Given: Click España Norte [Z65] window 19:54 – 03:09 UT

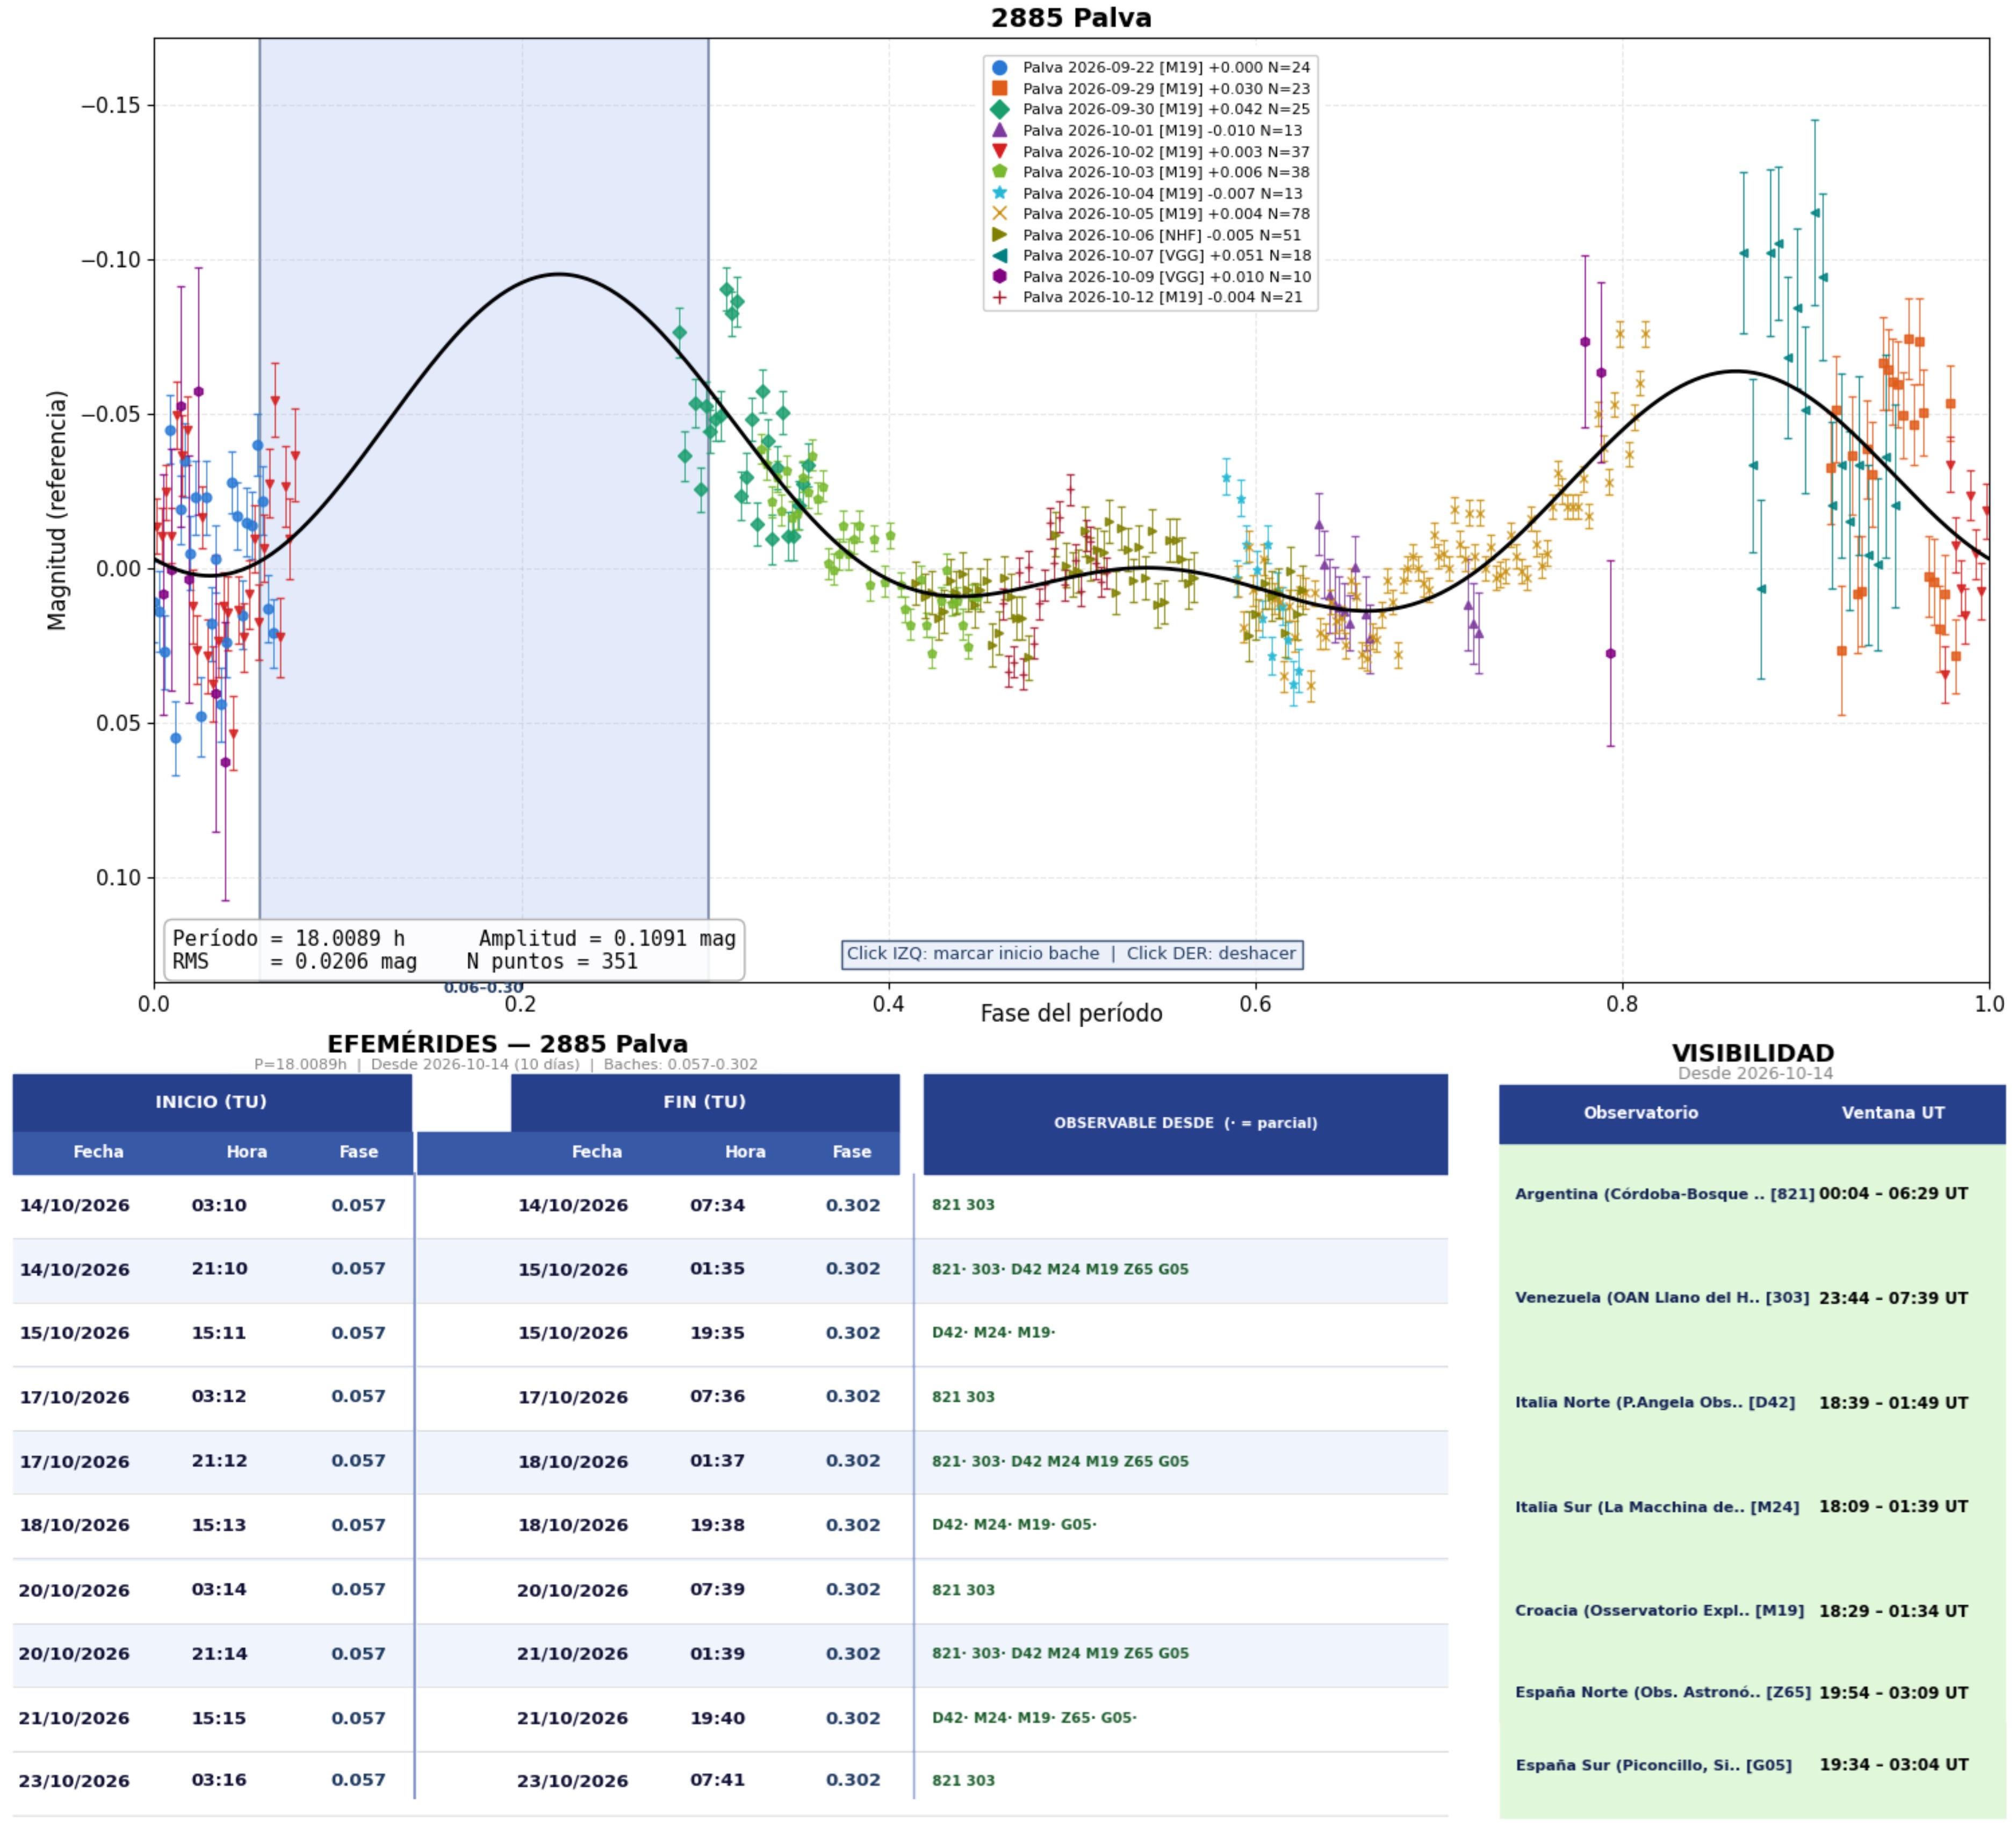Looking at the screenshot, I should (1893, 1693).
